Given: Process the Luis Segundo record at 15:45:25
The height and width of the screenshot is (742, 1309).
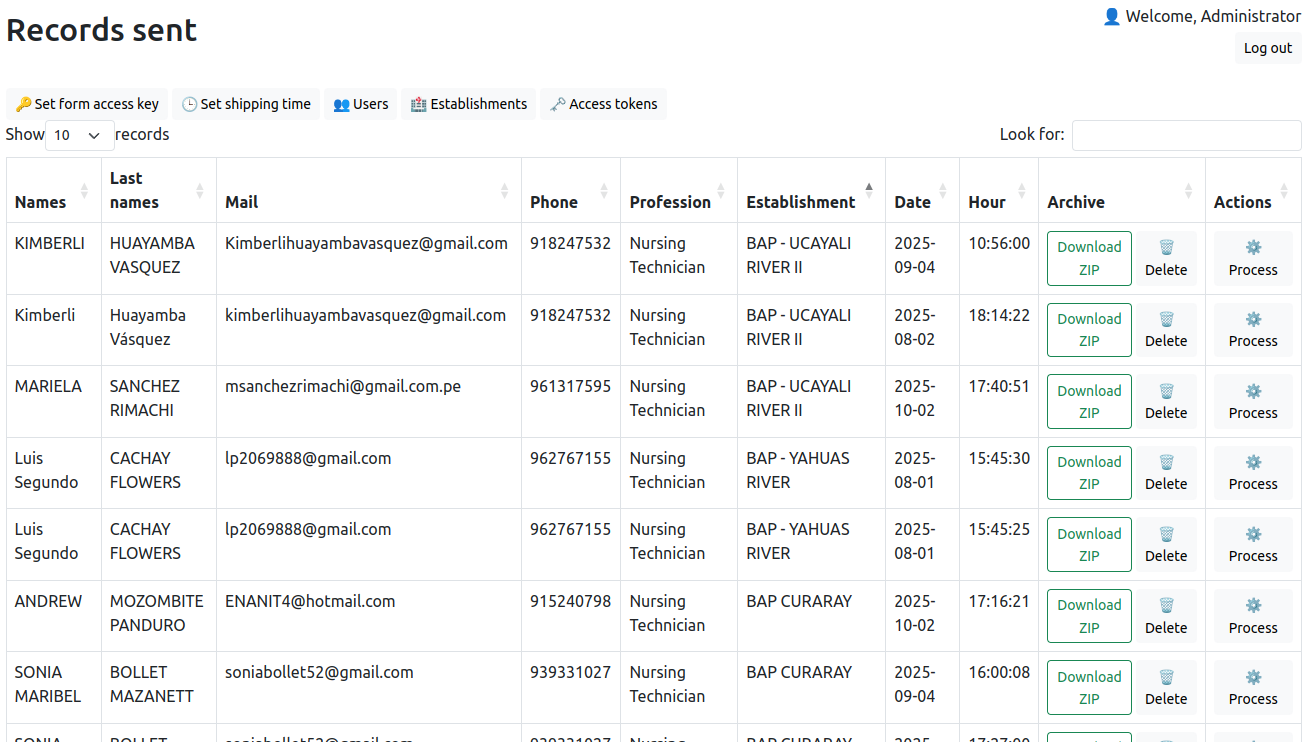Looking at the screenshot, I should click(1253, 544).
